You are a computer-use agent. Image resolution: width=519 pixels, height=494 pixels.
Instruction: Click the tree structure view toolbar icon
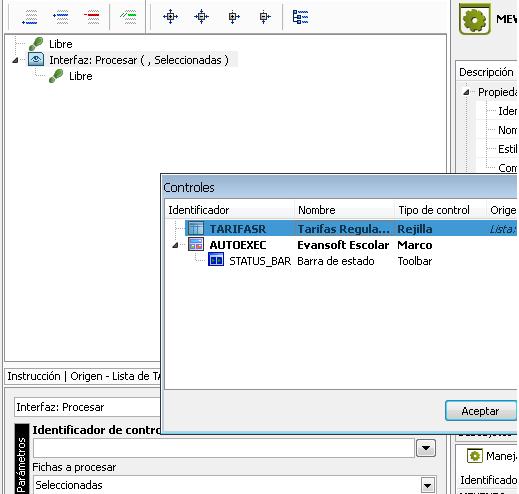tap(300, 17)
